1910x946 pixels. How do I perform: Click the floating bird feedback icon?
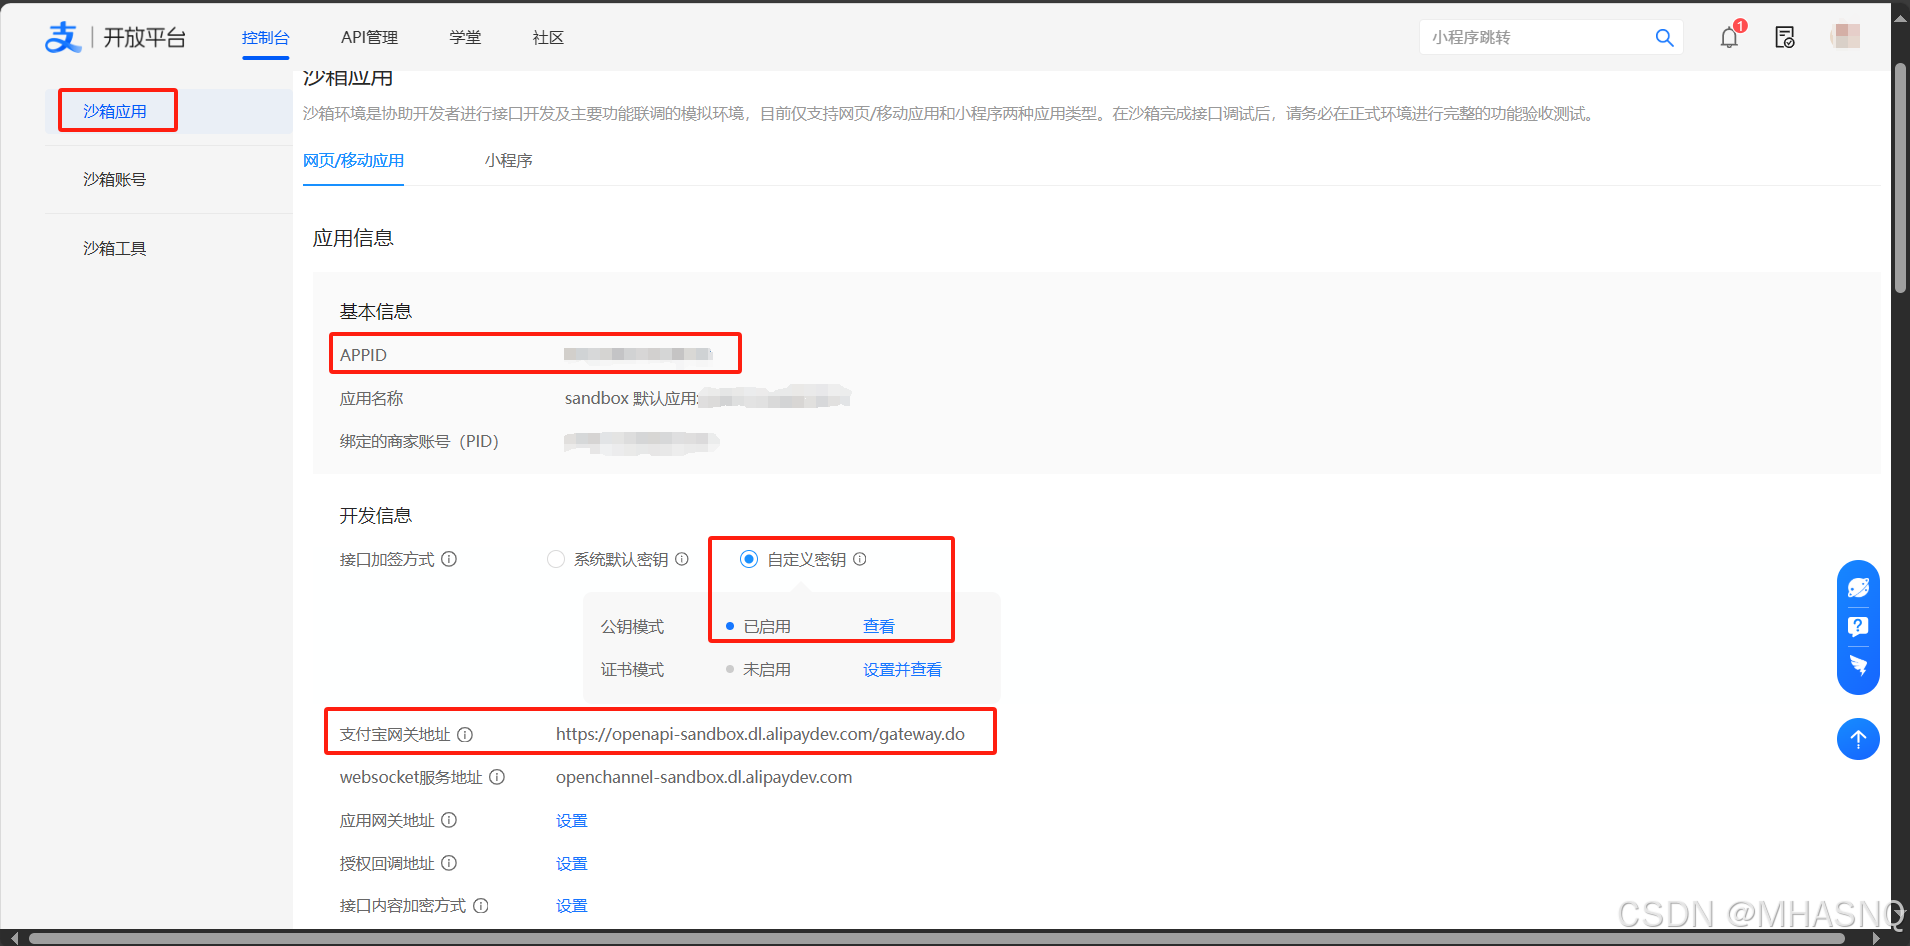1858,665
